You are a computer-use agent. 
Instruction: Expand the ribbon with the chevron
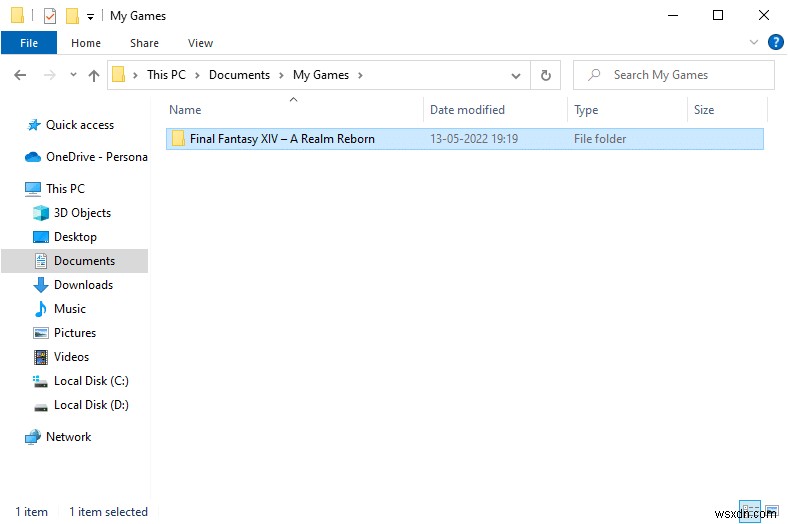755,43
